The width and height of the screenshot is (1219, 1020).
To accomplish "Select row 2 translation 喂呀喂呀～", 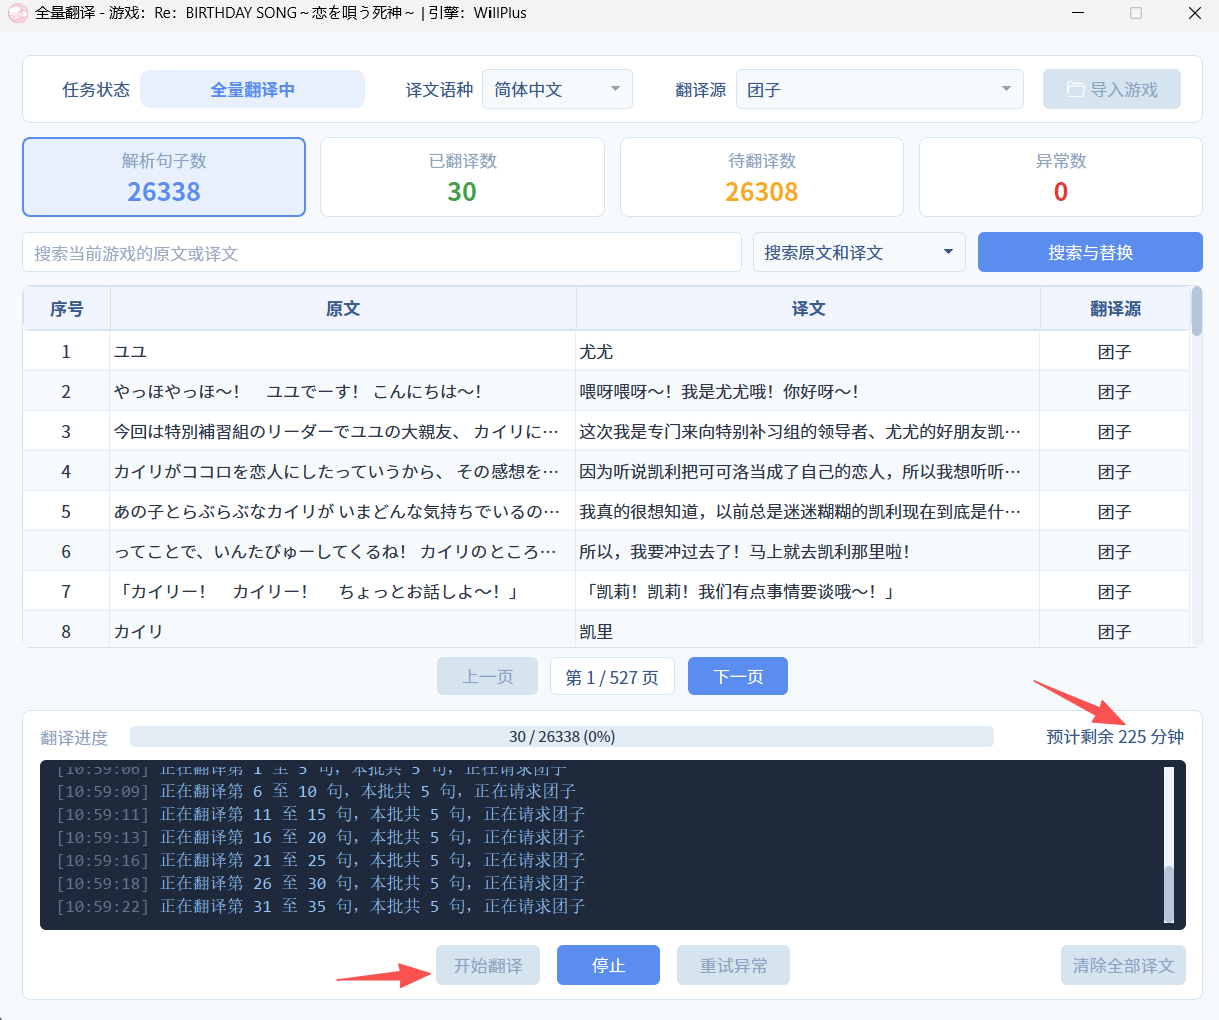I will point(808,391).
